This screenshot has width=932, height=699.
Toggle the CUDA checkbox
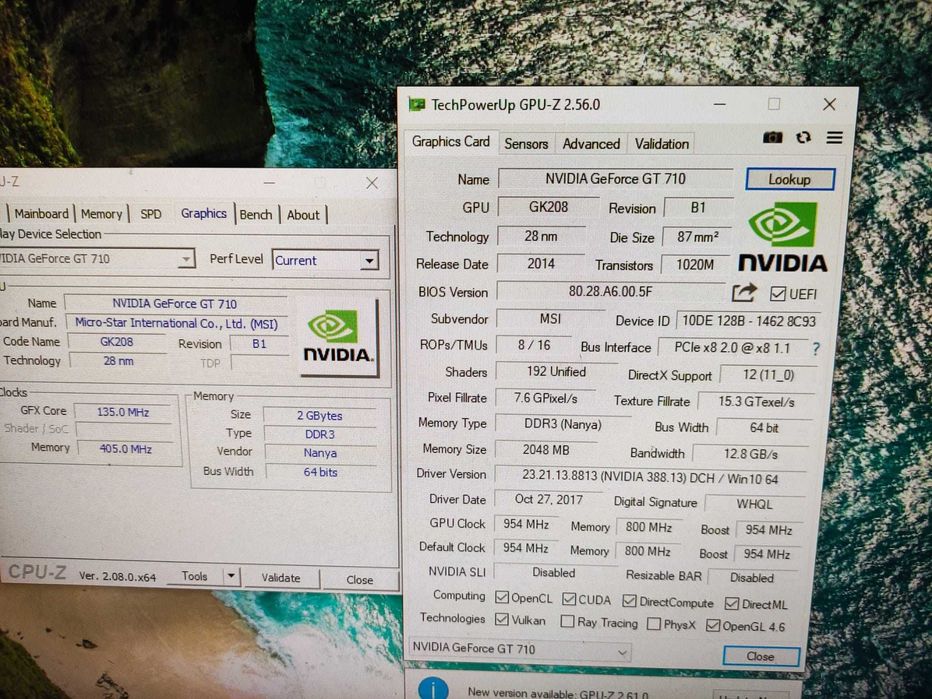click(569, 599)
